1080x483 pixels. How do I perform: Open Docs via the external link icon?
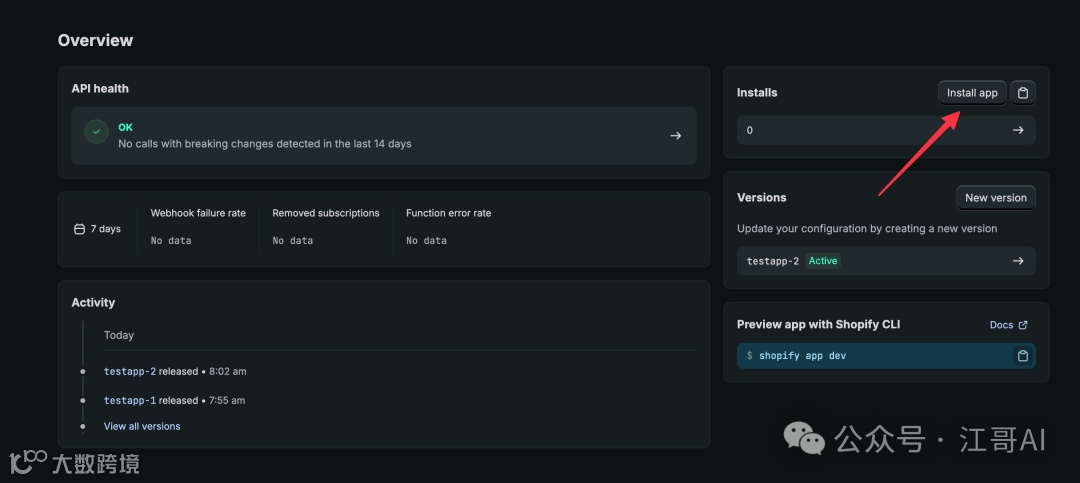point(1023,325)
